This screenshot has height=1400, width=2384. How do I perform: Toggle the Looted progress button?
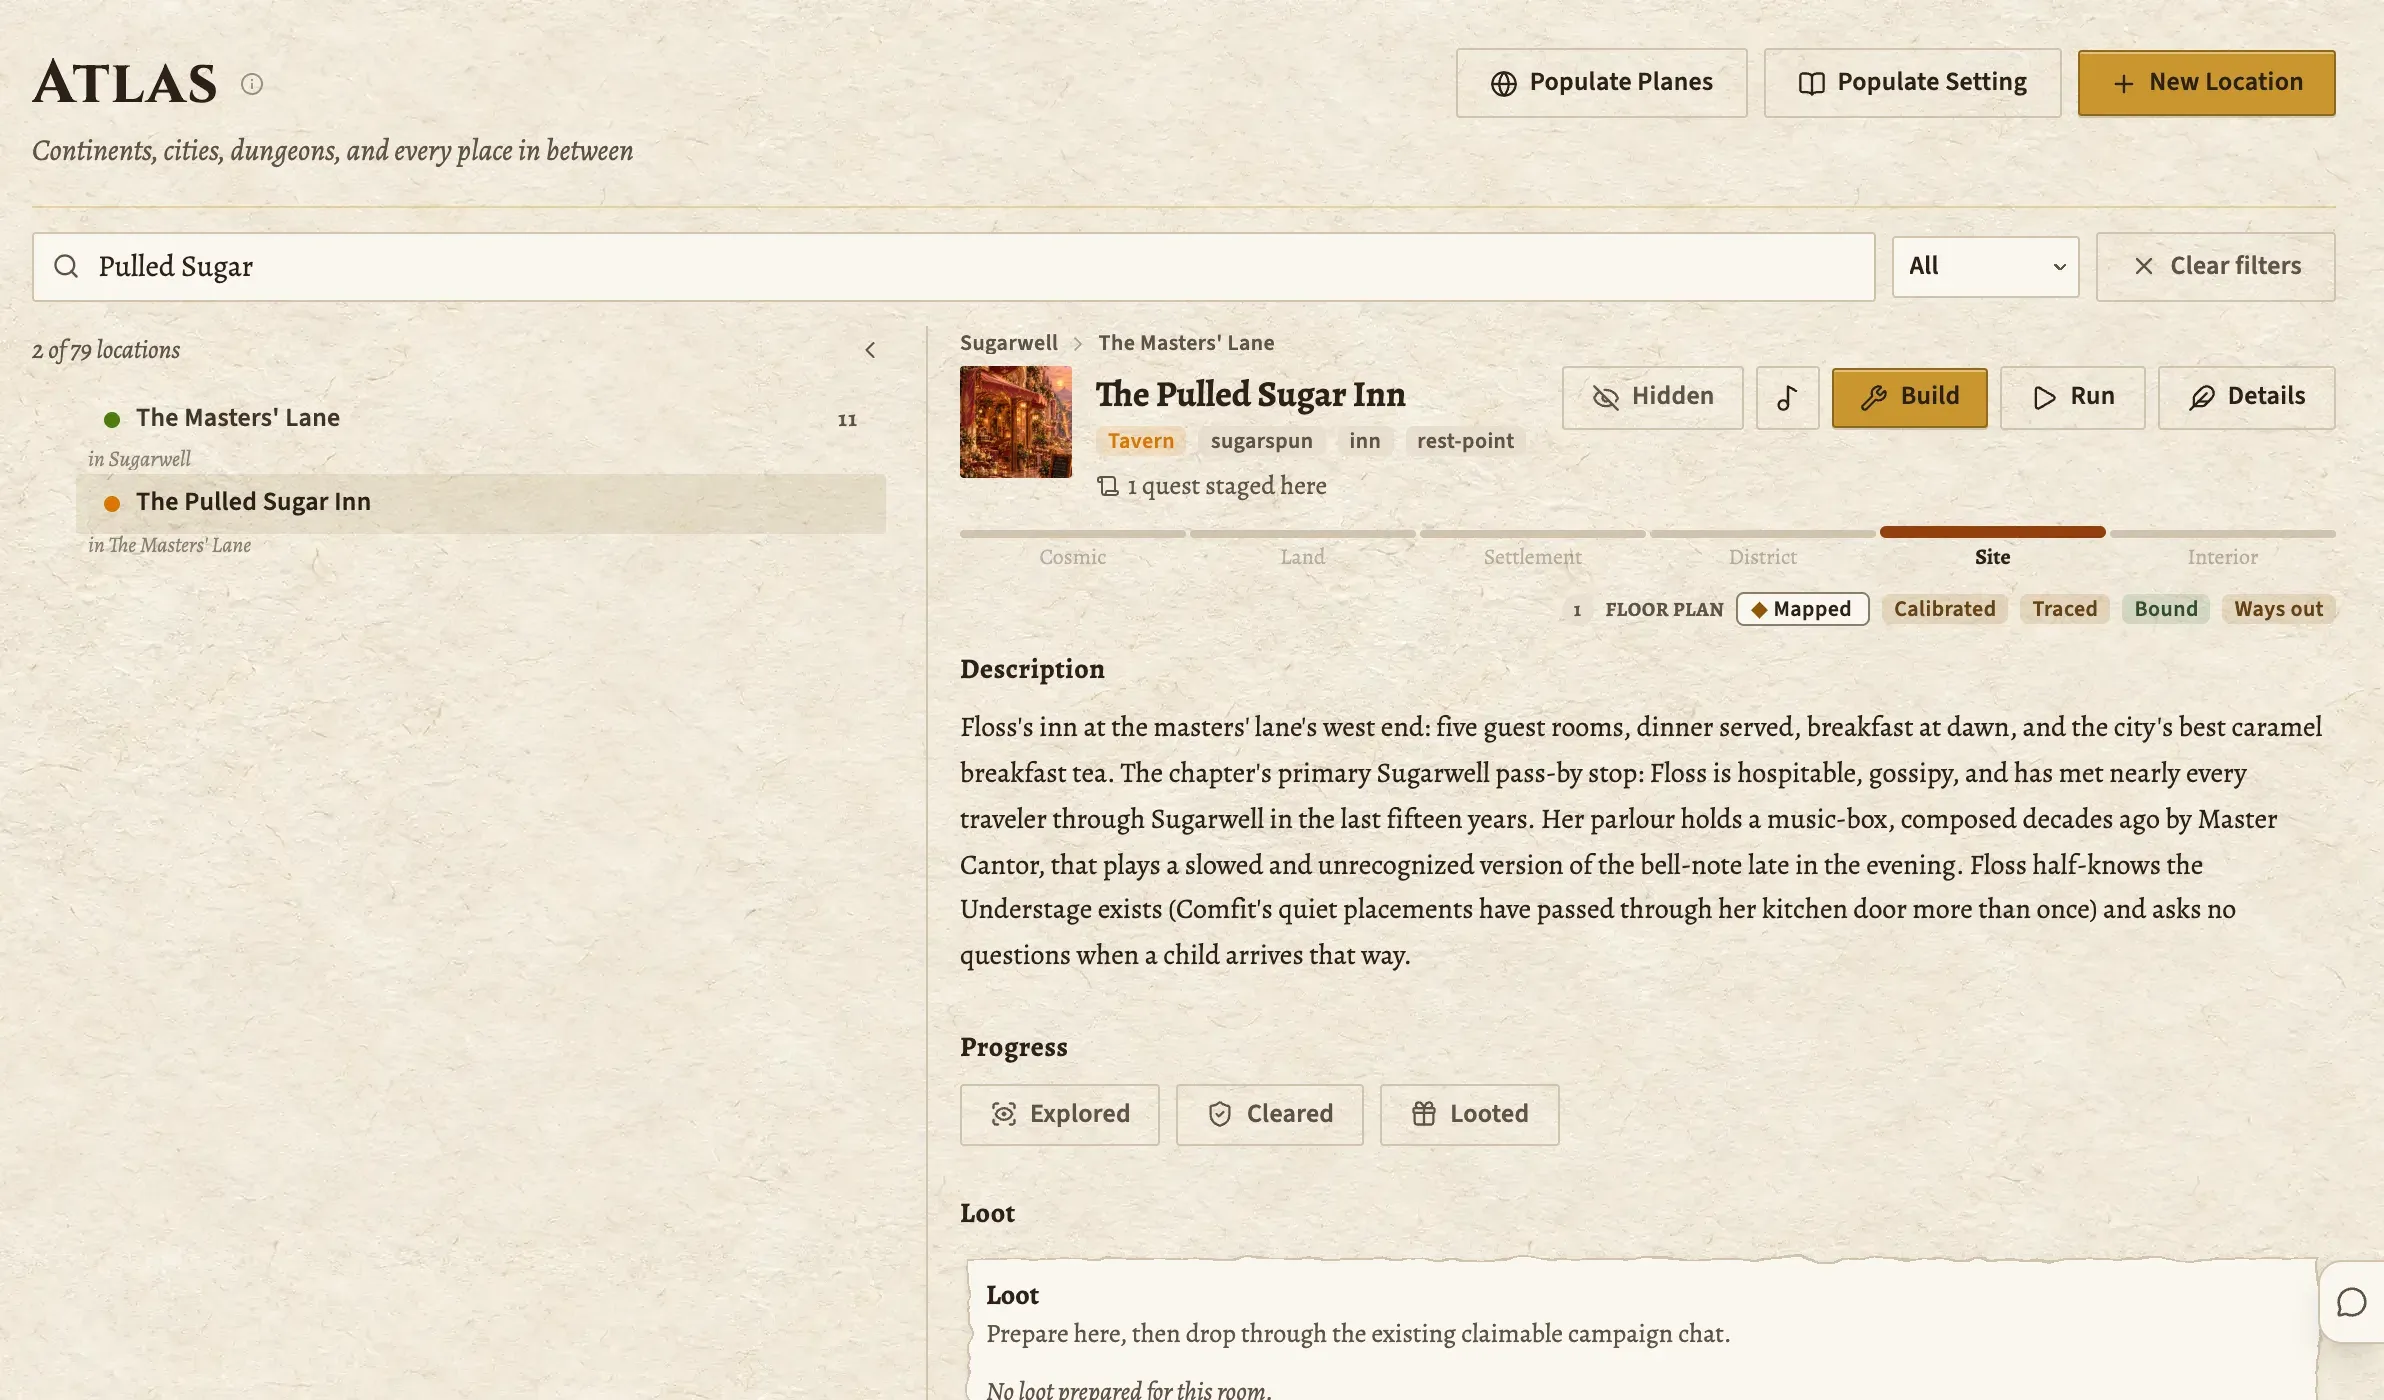[x=1469, y=1114]
